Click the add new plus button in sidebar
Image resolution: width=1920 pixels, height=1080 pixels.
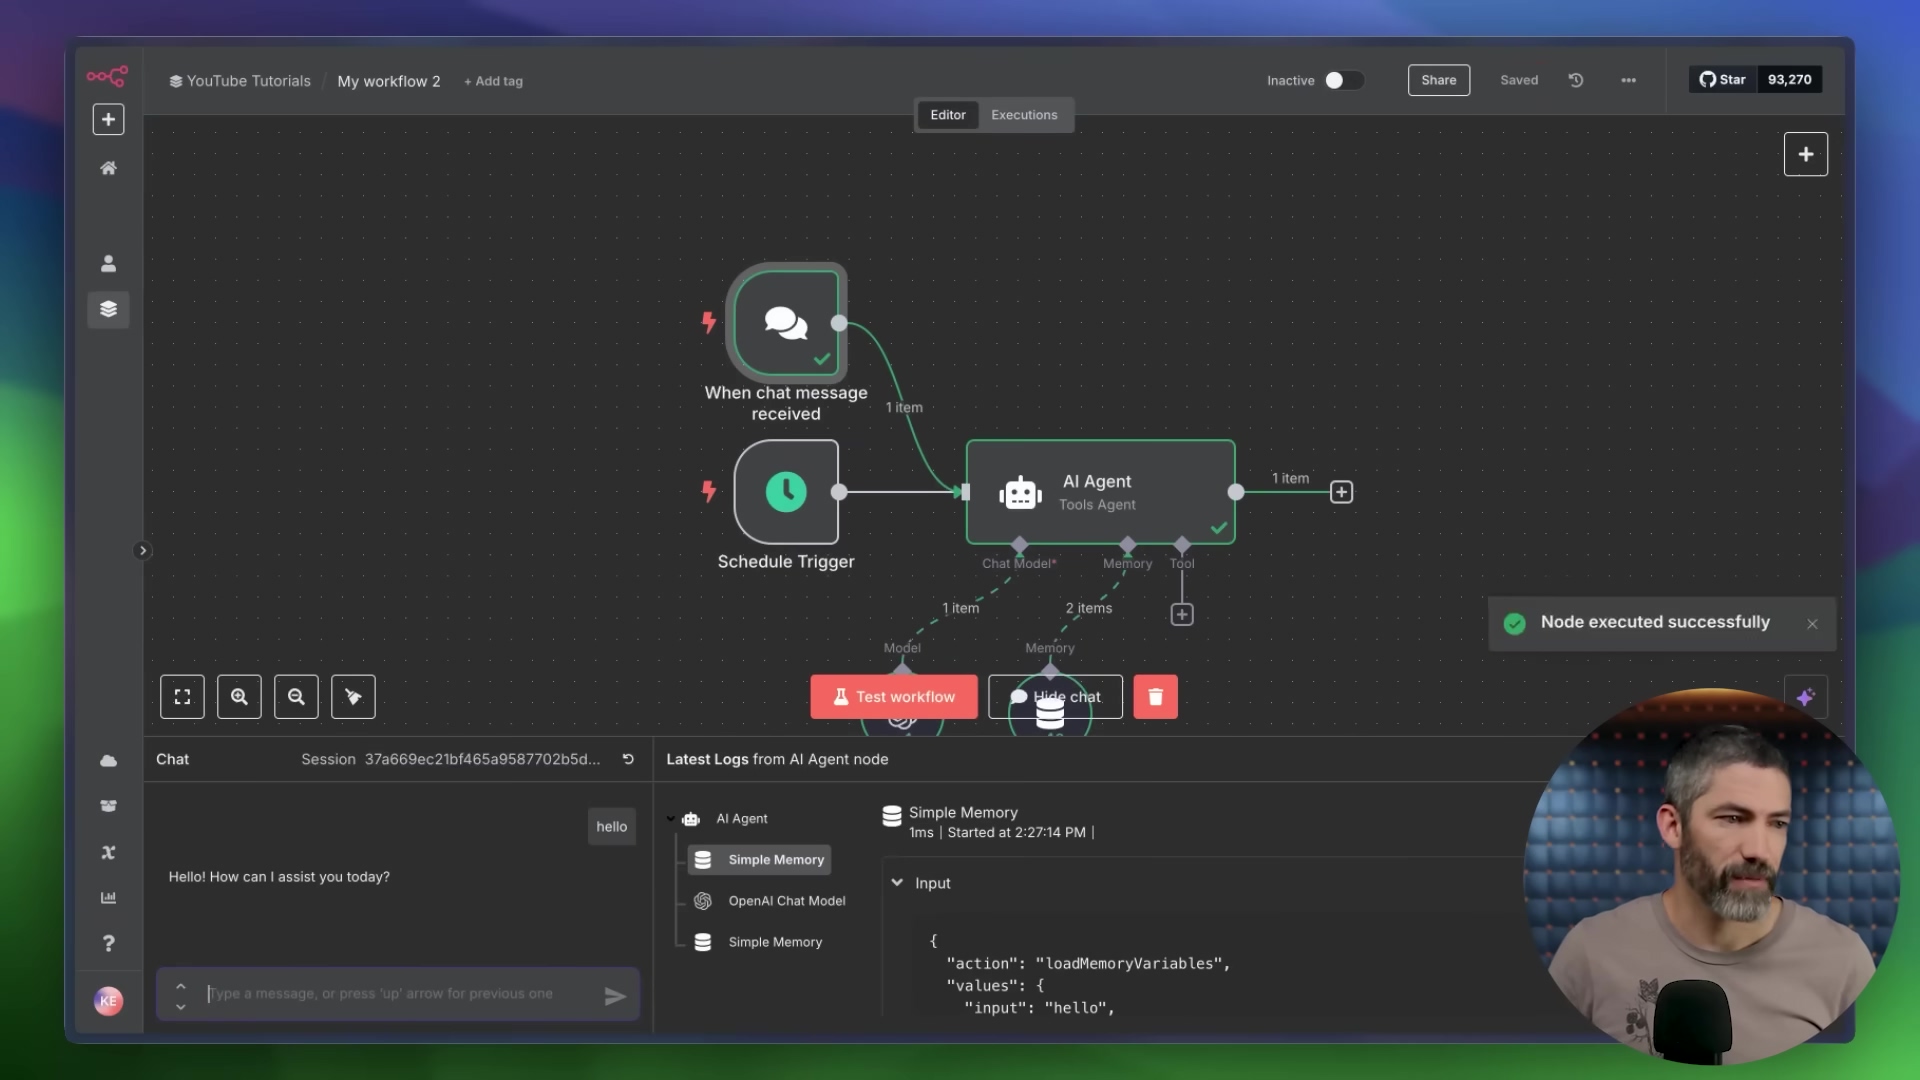(x=108, y=119)
